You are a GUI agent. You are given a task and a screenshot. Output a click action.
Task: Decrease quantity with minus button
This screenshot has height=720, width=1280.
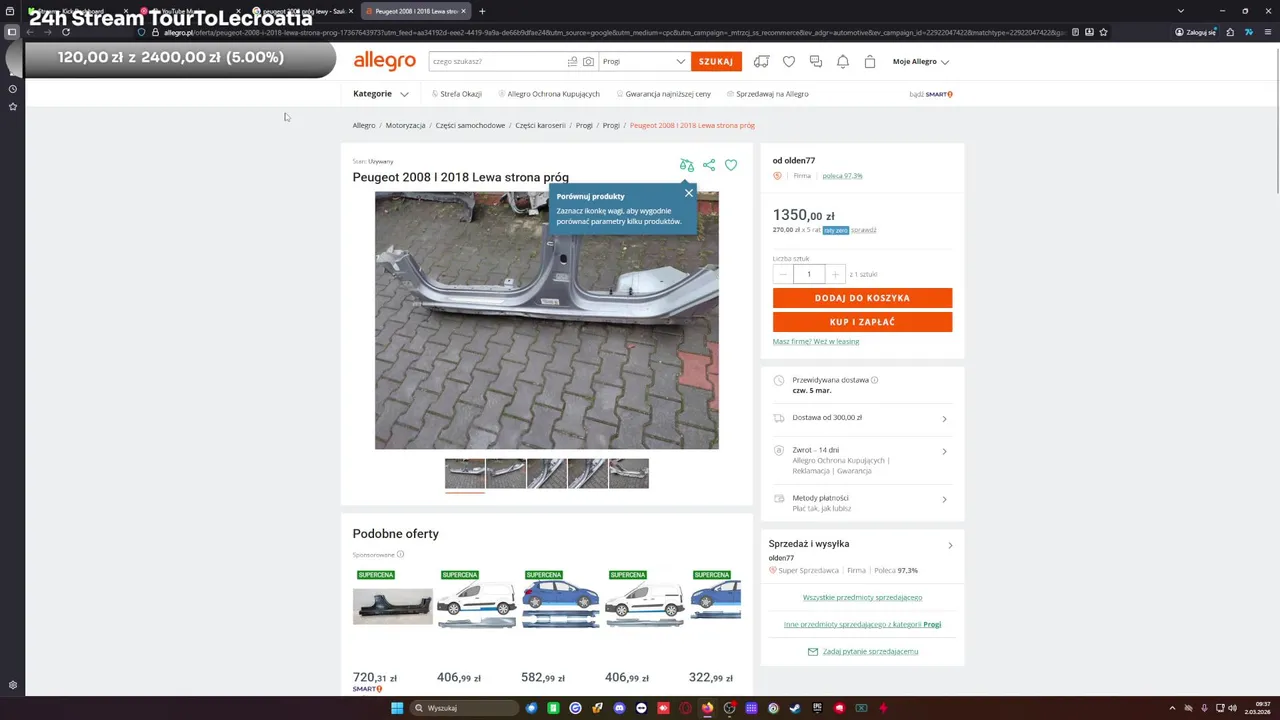[783, 274]
